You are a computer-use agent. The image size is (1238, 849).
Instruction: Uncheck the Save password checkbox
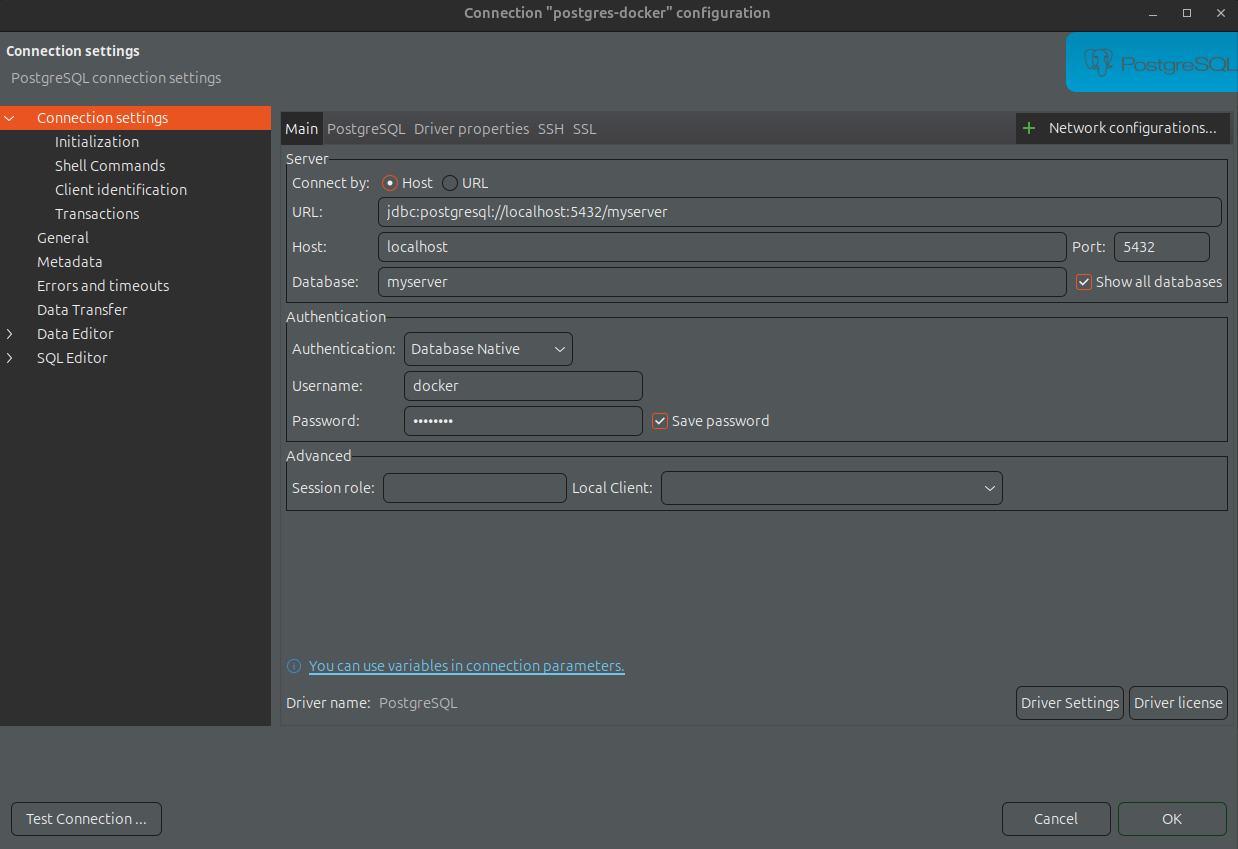coord(659,421)
